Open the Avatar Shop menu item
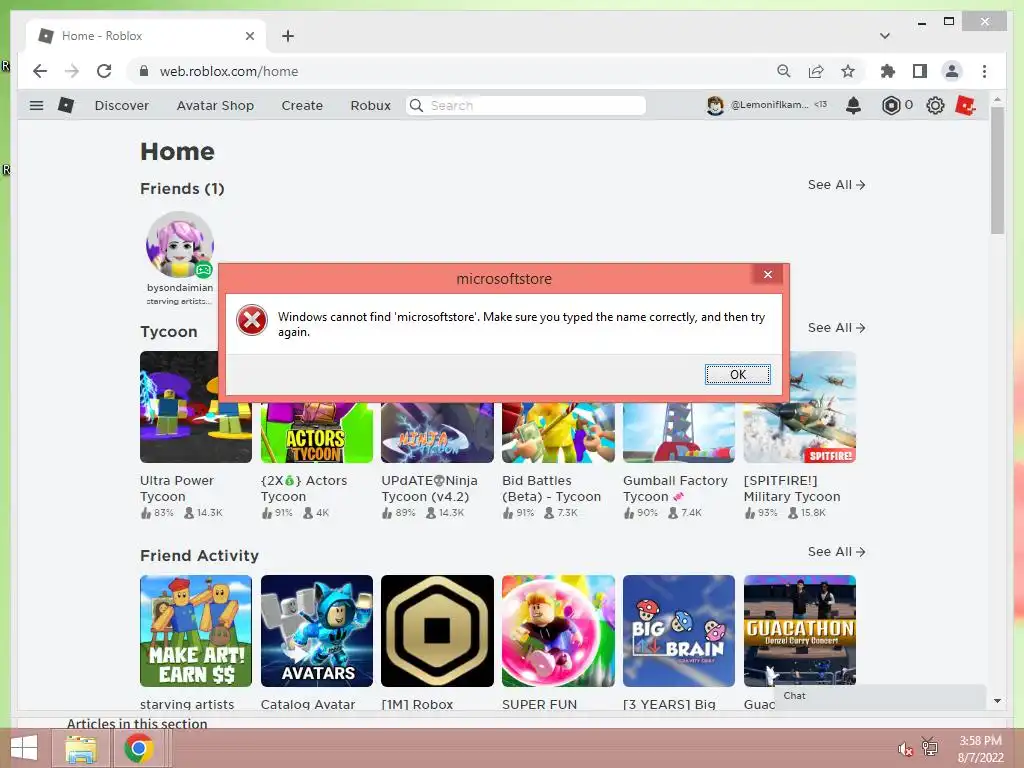This screenshot has height=768, width=1024. [x=215, y=105]
